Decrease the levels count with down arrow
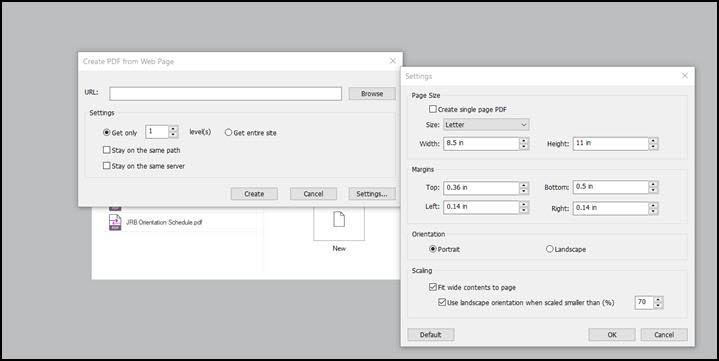This screenshot has height=361, width=719. click(x=173, y=135)
